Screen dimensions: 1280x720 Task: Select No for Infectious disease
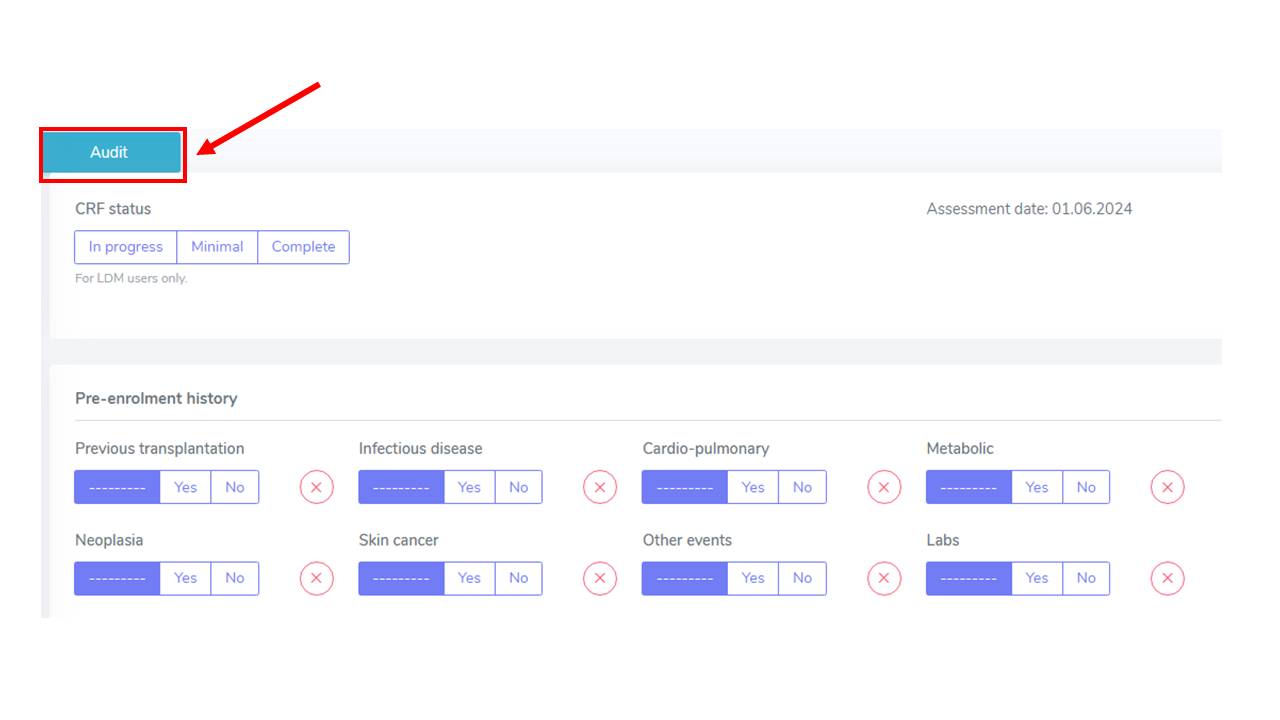pos(518,487)
